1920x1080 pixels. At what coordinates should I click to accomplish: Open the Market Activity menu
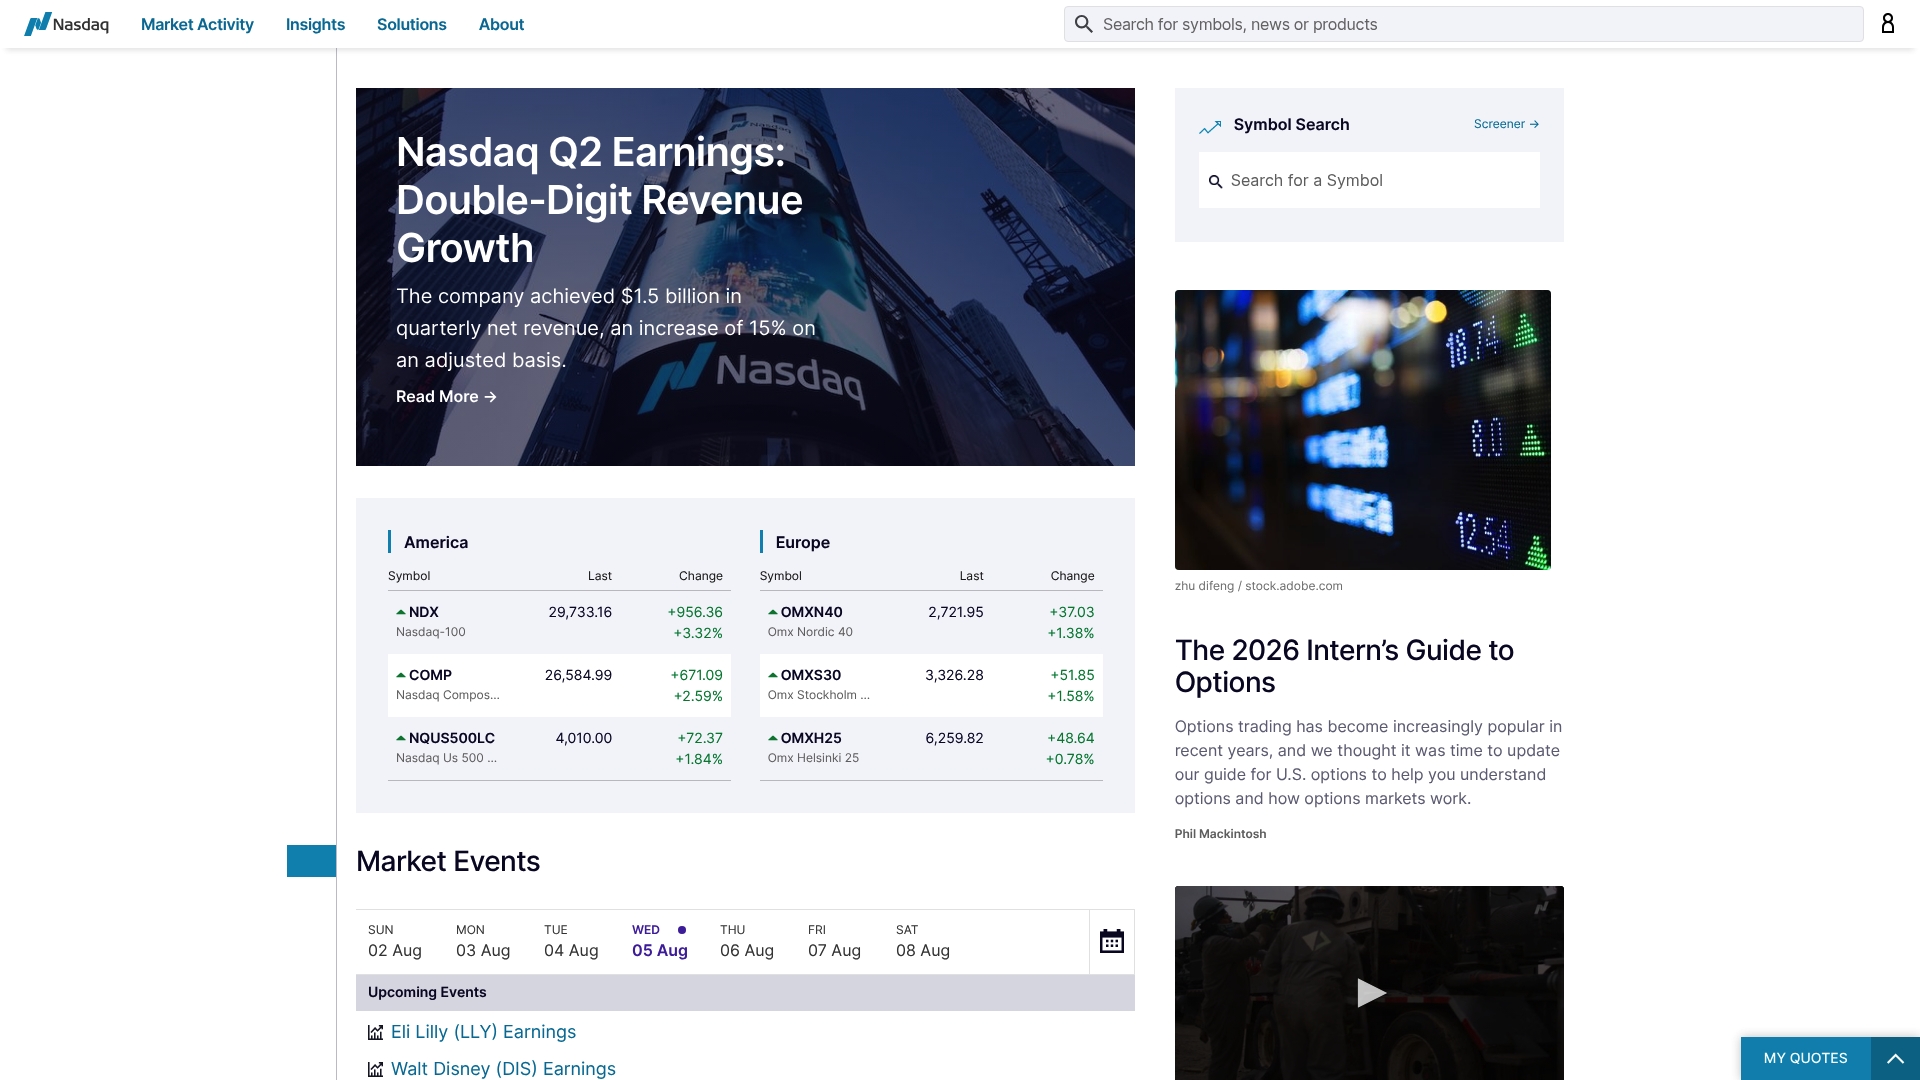[x=197, y=24]
